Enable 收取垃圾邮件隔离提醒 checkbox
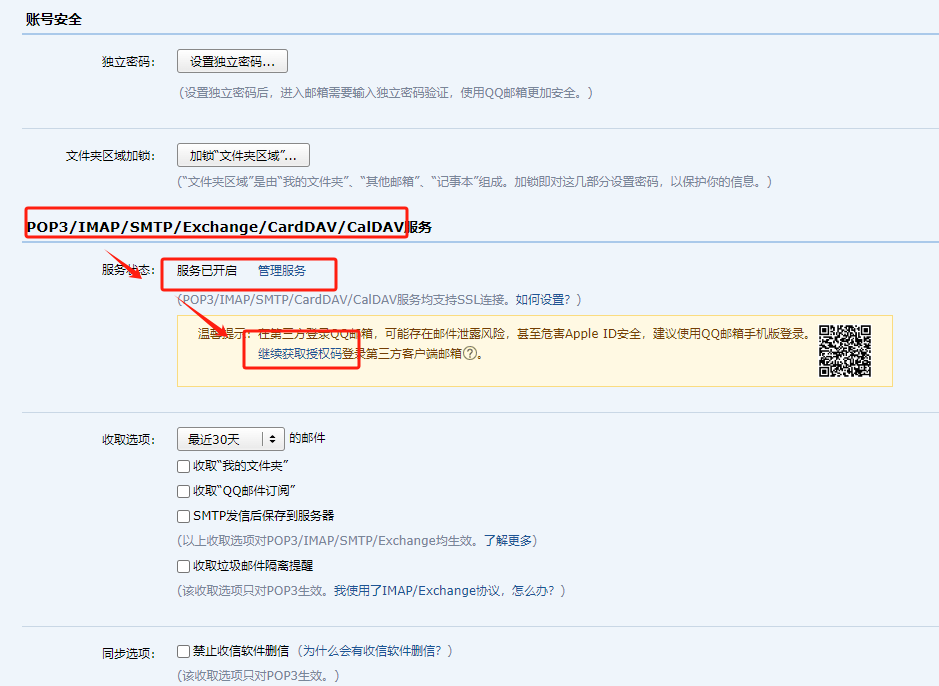Screen dimensions: 939x686 (x=183, y=567)
